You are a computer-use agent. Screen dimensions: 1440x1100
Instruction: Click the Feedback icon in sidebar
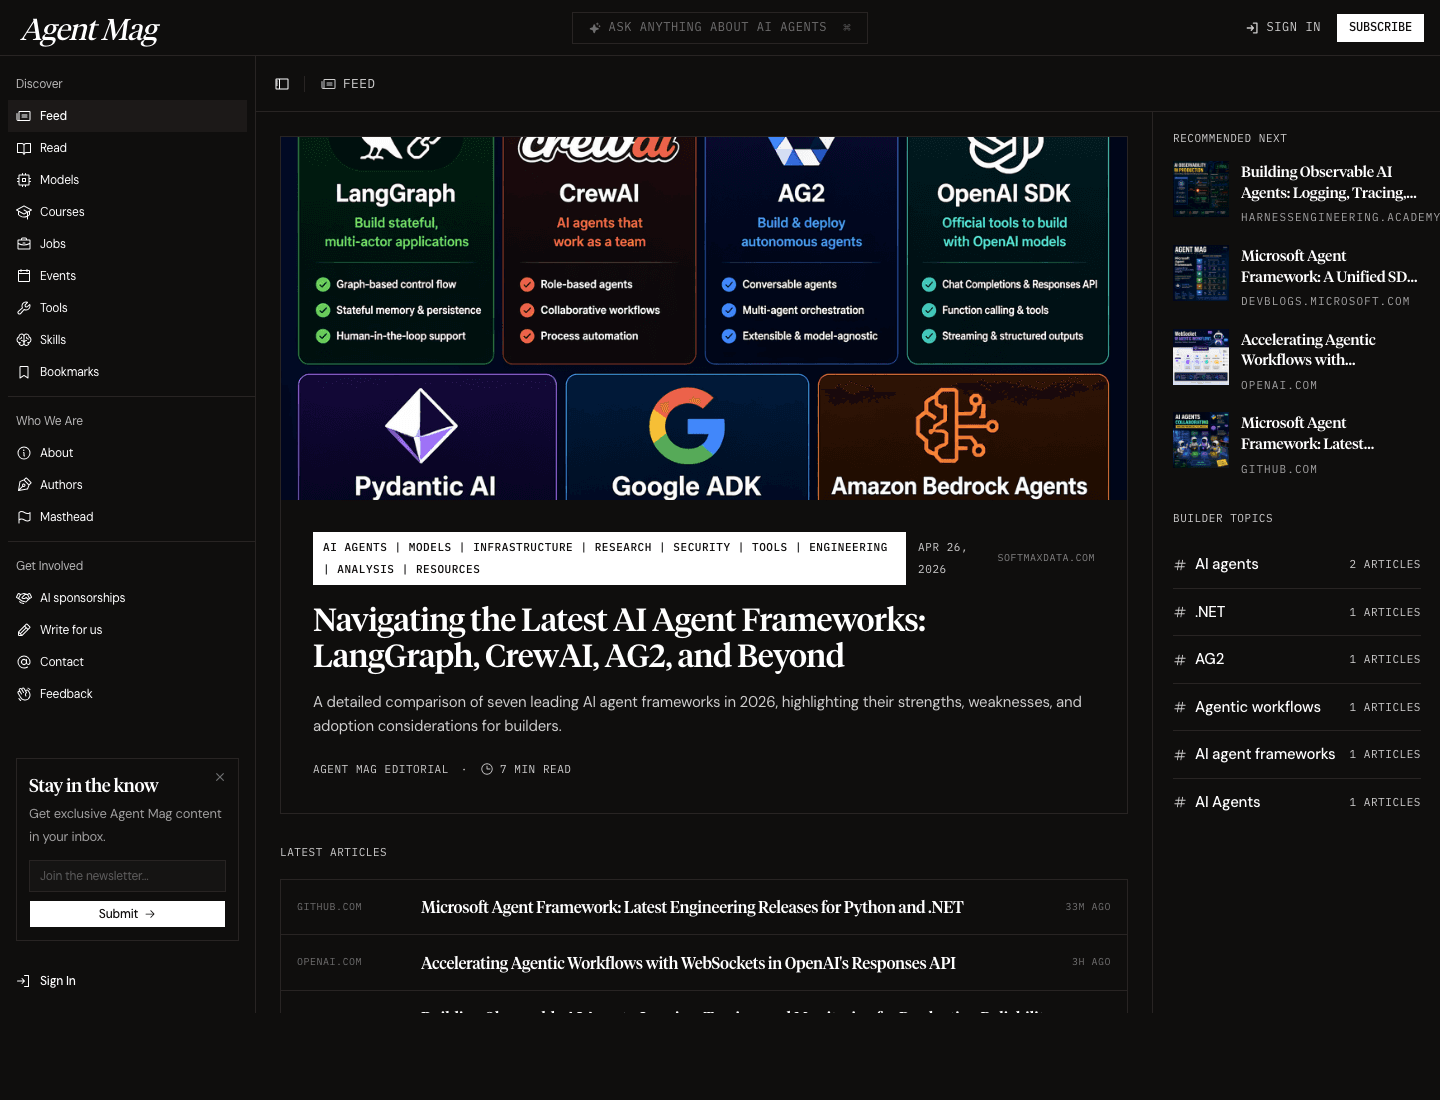tap(24, 694)
